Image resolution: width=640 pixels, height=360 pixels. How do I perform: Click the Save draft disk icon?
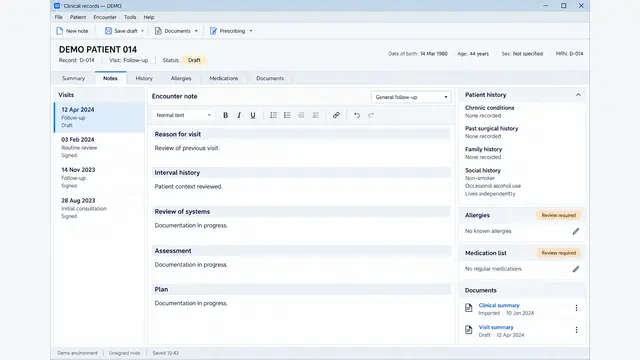[108, 31]
